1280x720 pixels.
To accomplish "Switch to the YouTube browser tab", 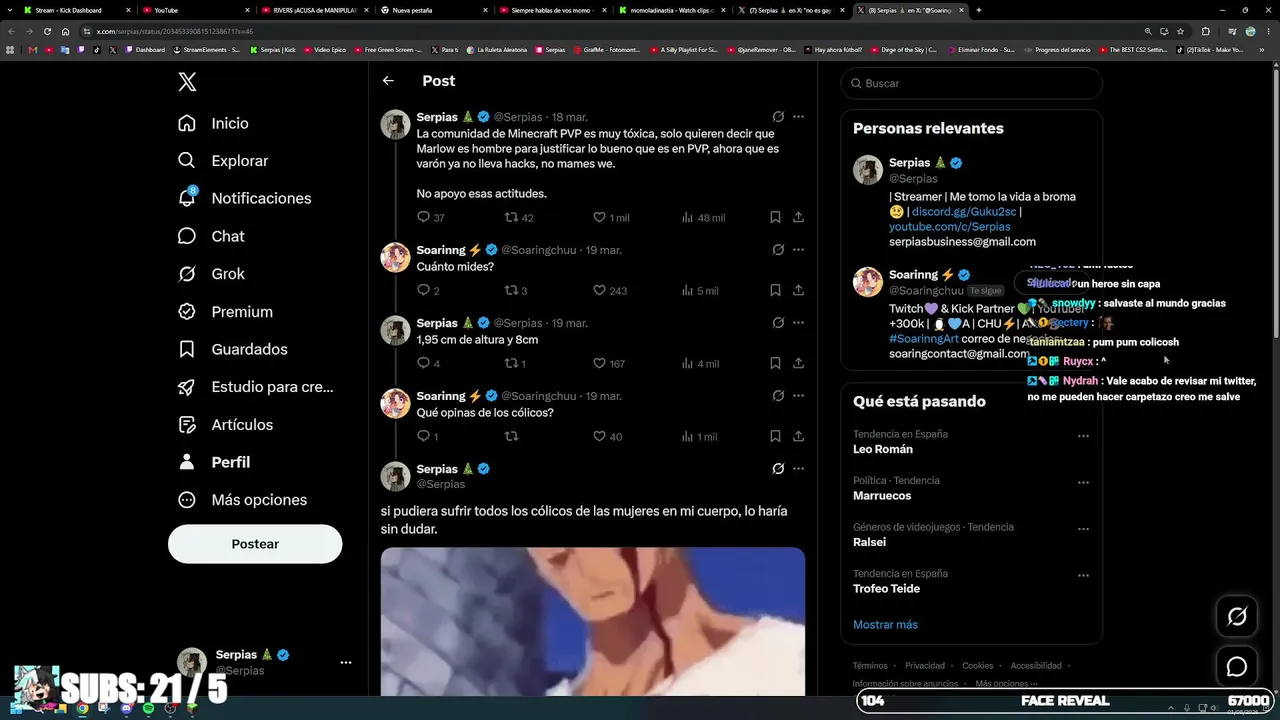I will [x=196, y=10].
